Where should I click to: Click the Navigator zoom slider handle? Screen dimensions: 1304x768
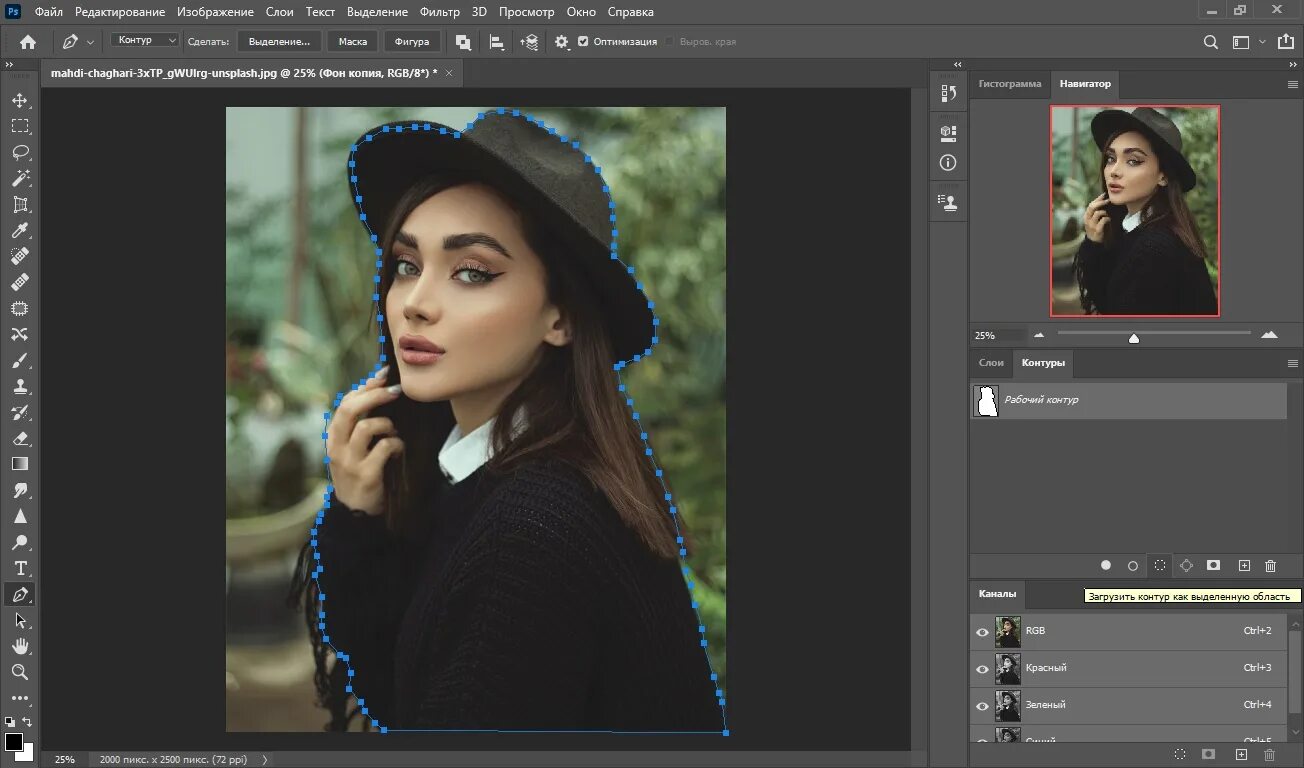(x=1133, y=337)
